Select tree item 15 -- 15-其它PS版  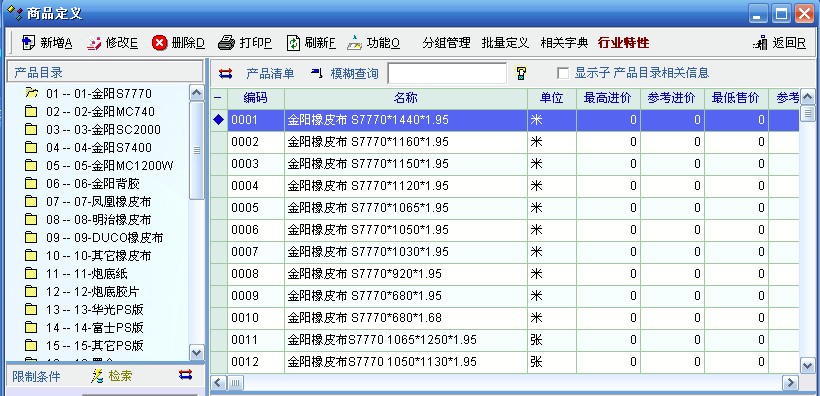coord(95,345)
